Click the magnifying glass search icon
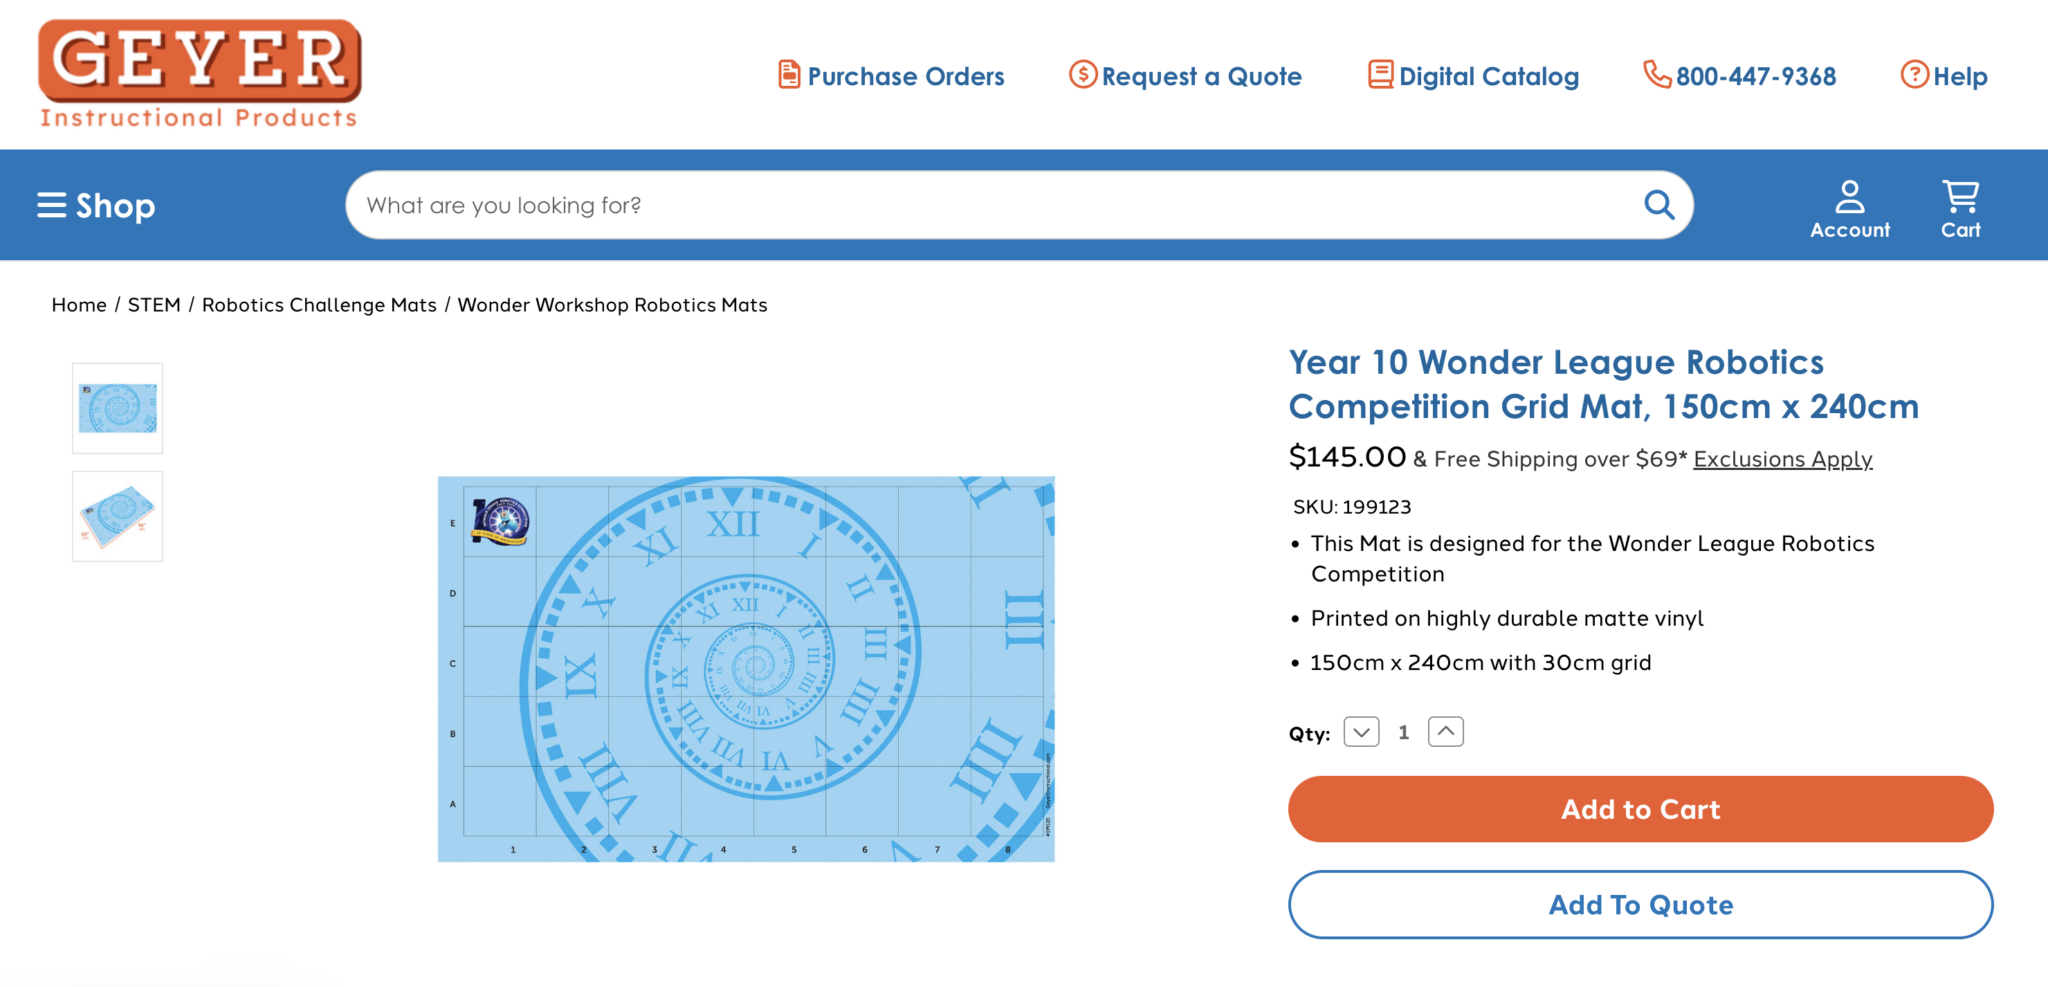Image resolution: width=2048 pixels, height=987 pixels. click(1659, 204)
